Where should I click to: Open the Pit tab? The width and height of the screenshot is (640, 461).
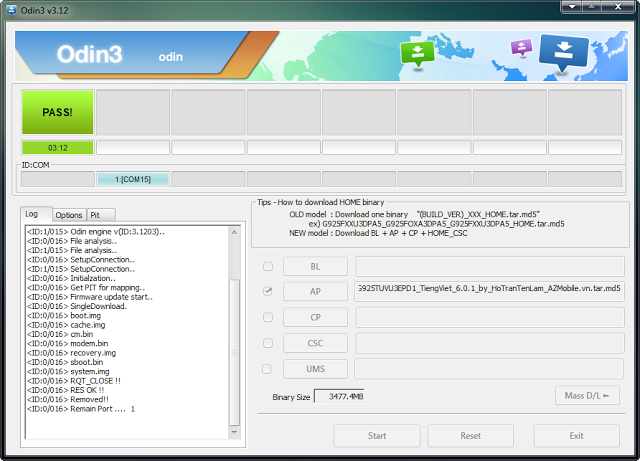pyautogui.click(x=96, y=215)
